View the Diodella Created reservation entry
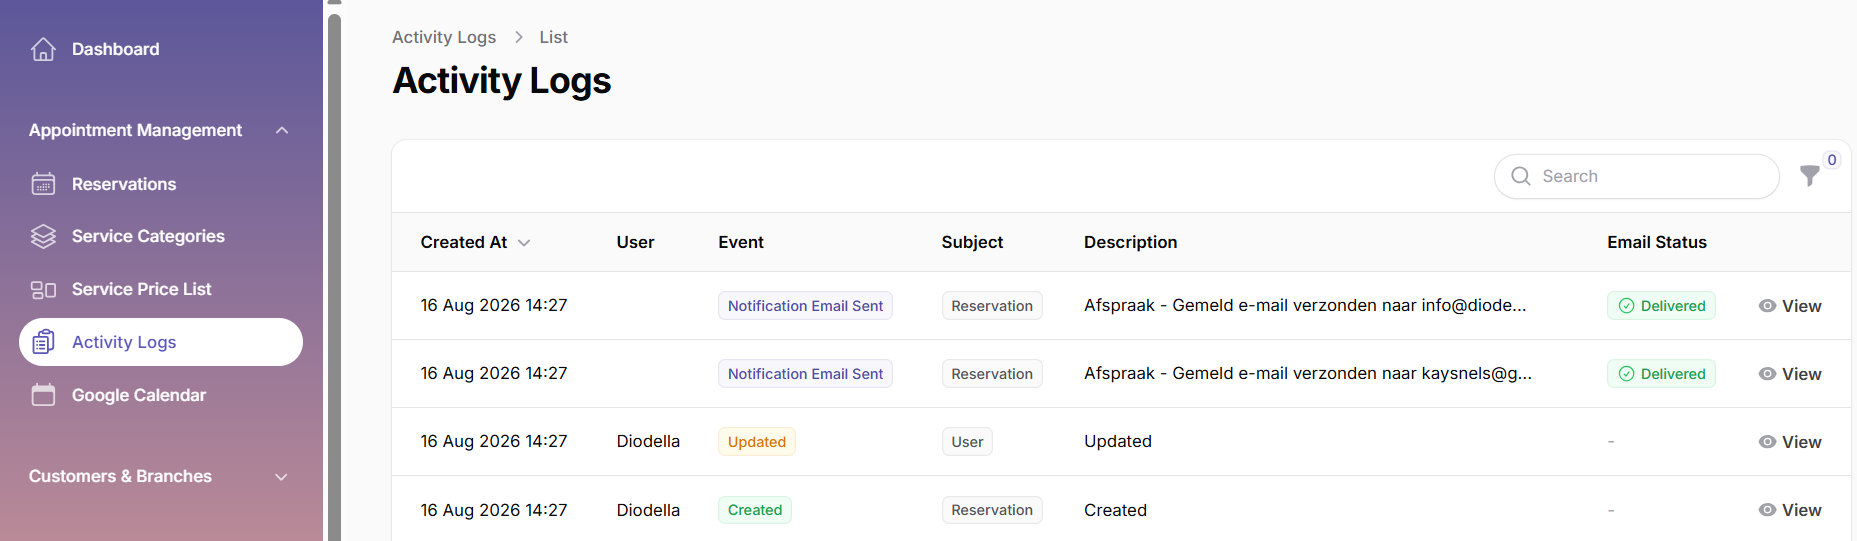 point(1790,510)
